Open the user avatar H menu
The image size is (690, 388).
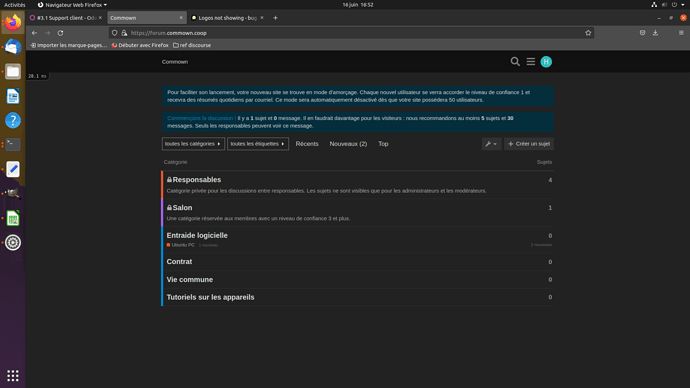(x=546, y=62)
